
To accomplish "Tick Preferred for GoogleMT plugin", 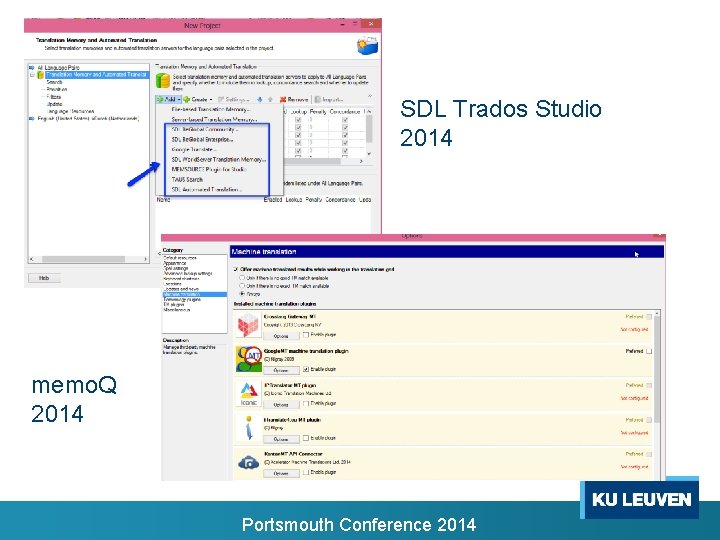I will 649,351.
